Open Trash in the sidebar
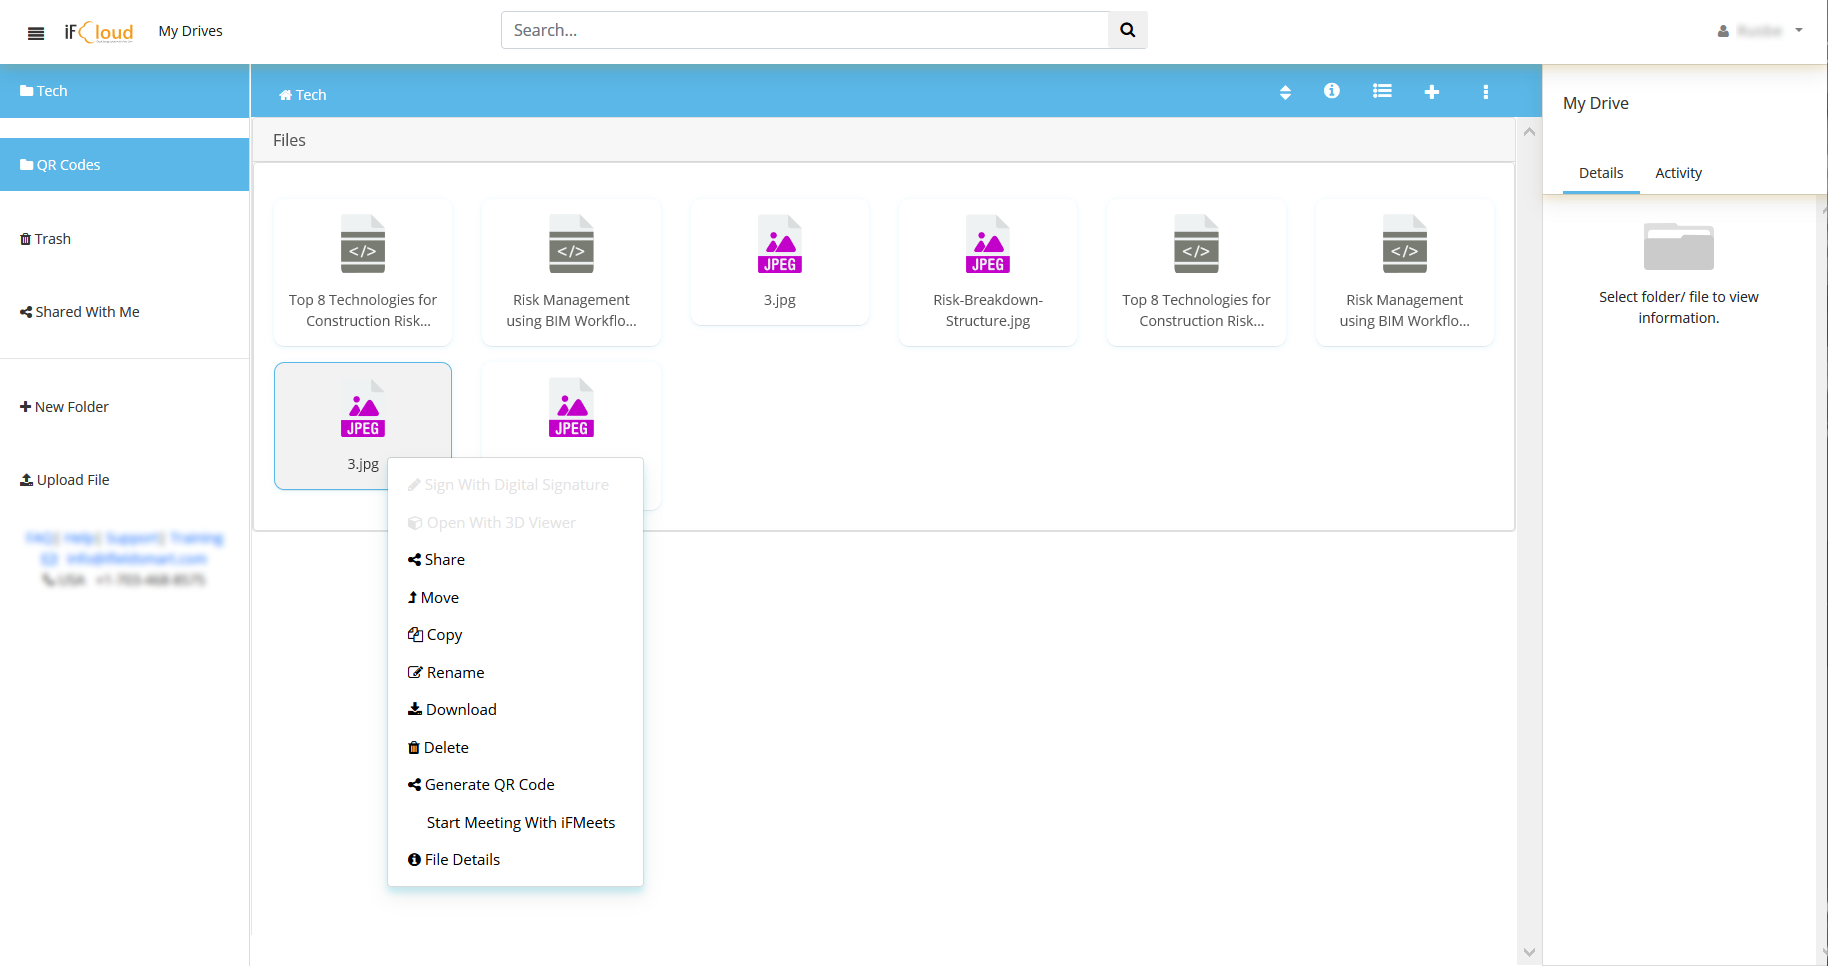 pyautogui.click(x=46, y=239)
